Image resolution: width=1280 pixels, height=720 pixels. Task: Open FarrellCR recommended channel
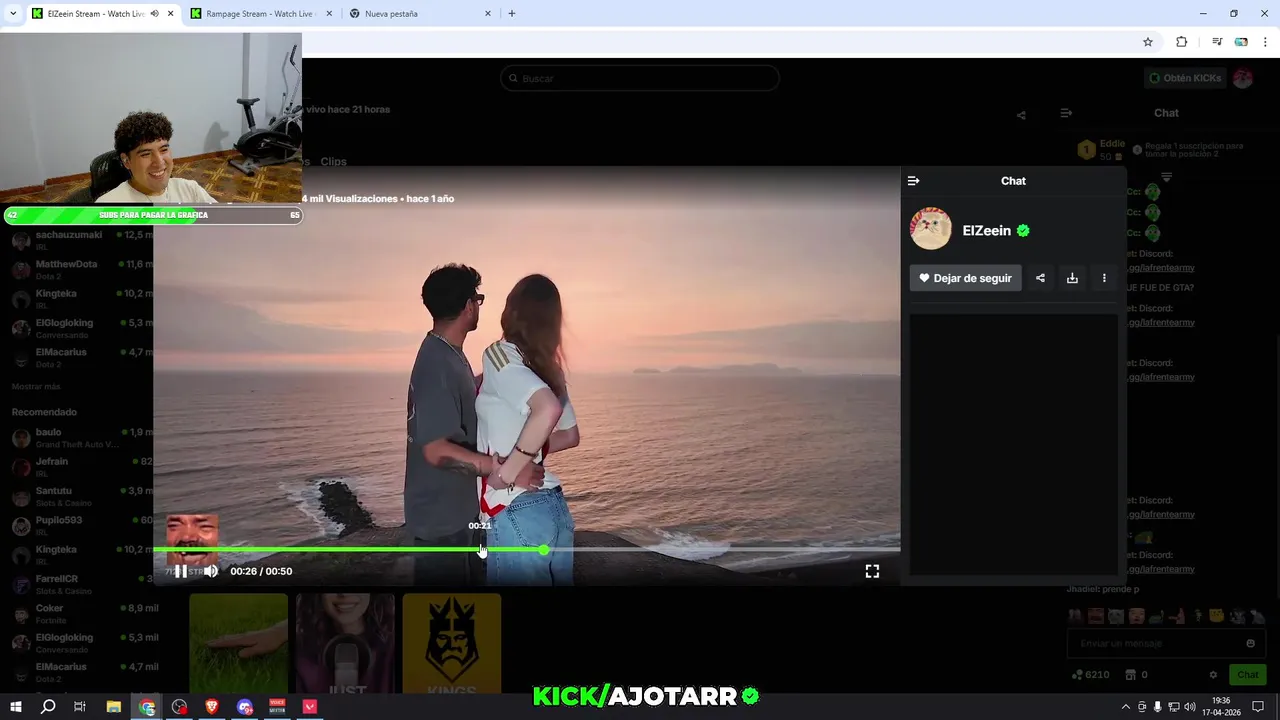click(x=80, y=584)
